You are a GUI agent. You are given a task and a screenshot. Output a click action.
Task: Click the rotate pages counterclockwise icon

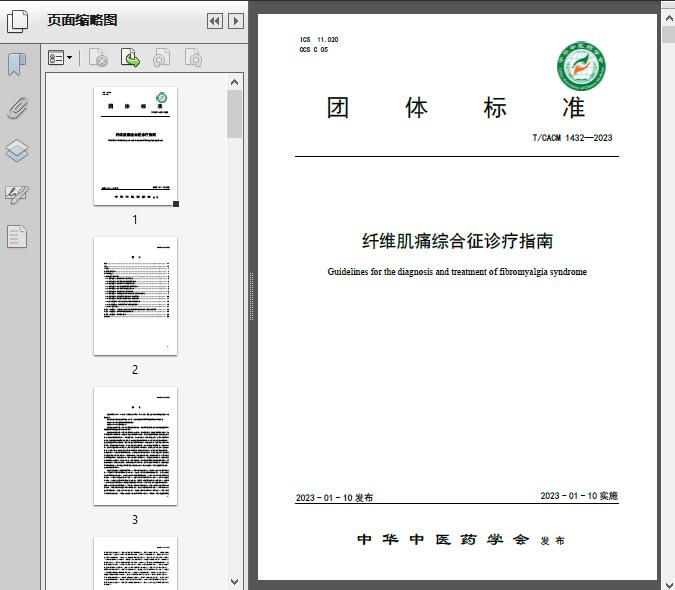pos(161,57)
